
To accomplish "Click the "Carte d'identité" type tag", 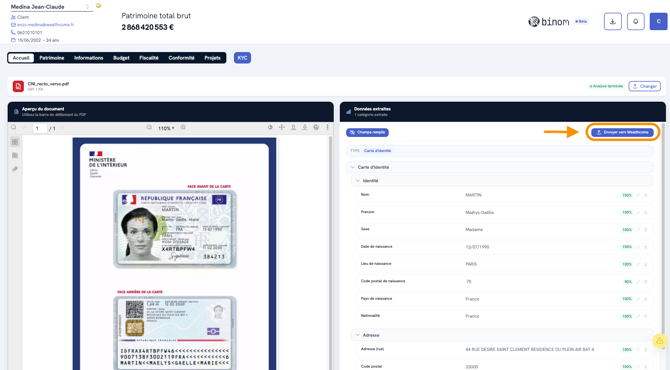I will click(x=377, y=151).
